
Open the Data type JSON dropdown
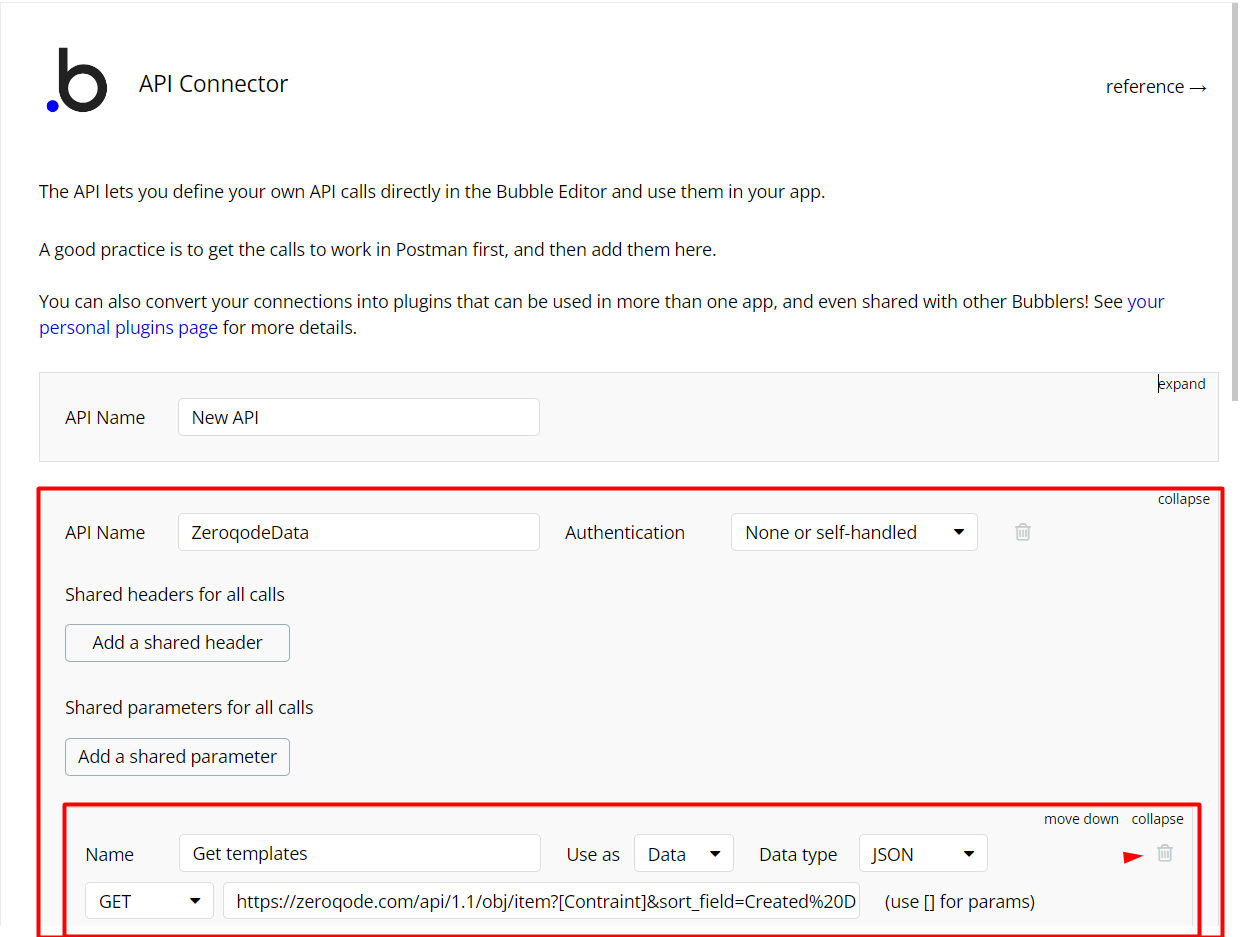923,853
